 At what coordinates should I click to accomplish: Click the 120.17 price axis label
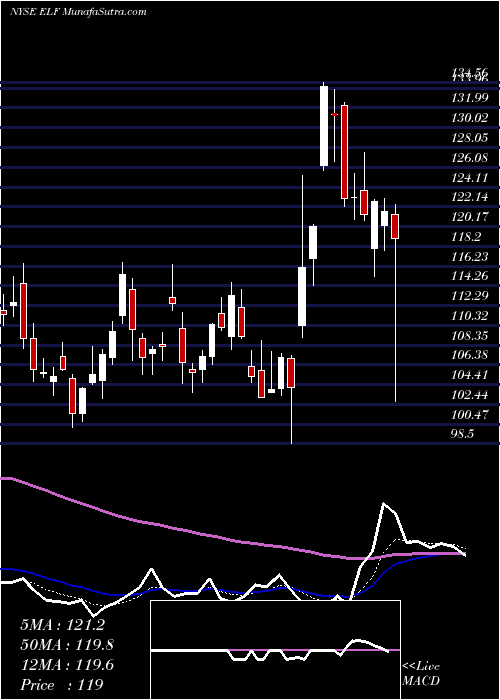tap(469, 217)
